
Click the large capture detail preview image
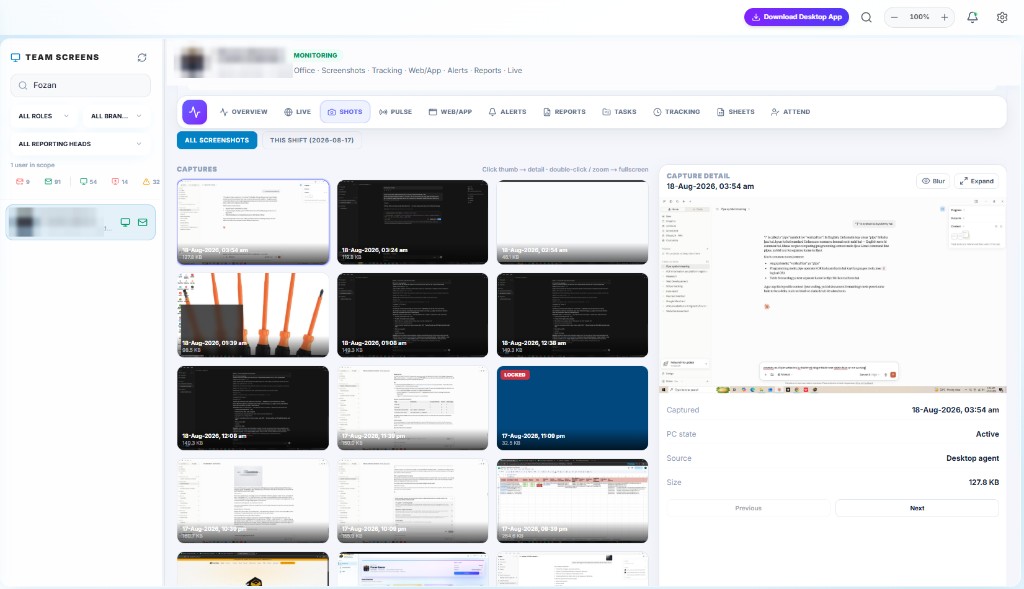(x=833, y=295)
